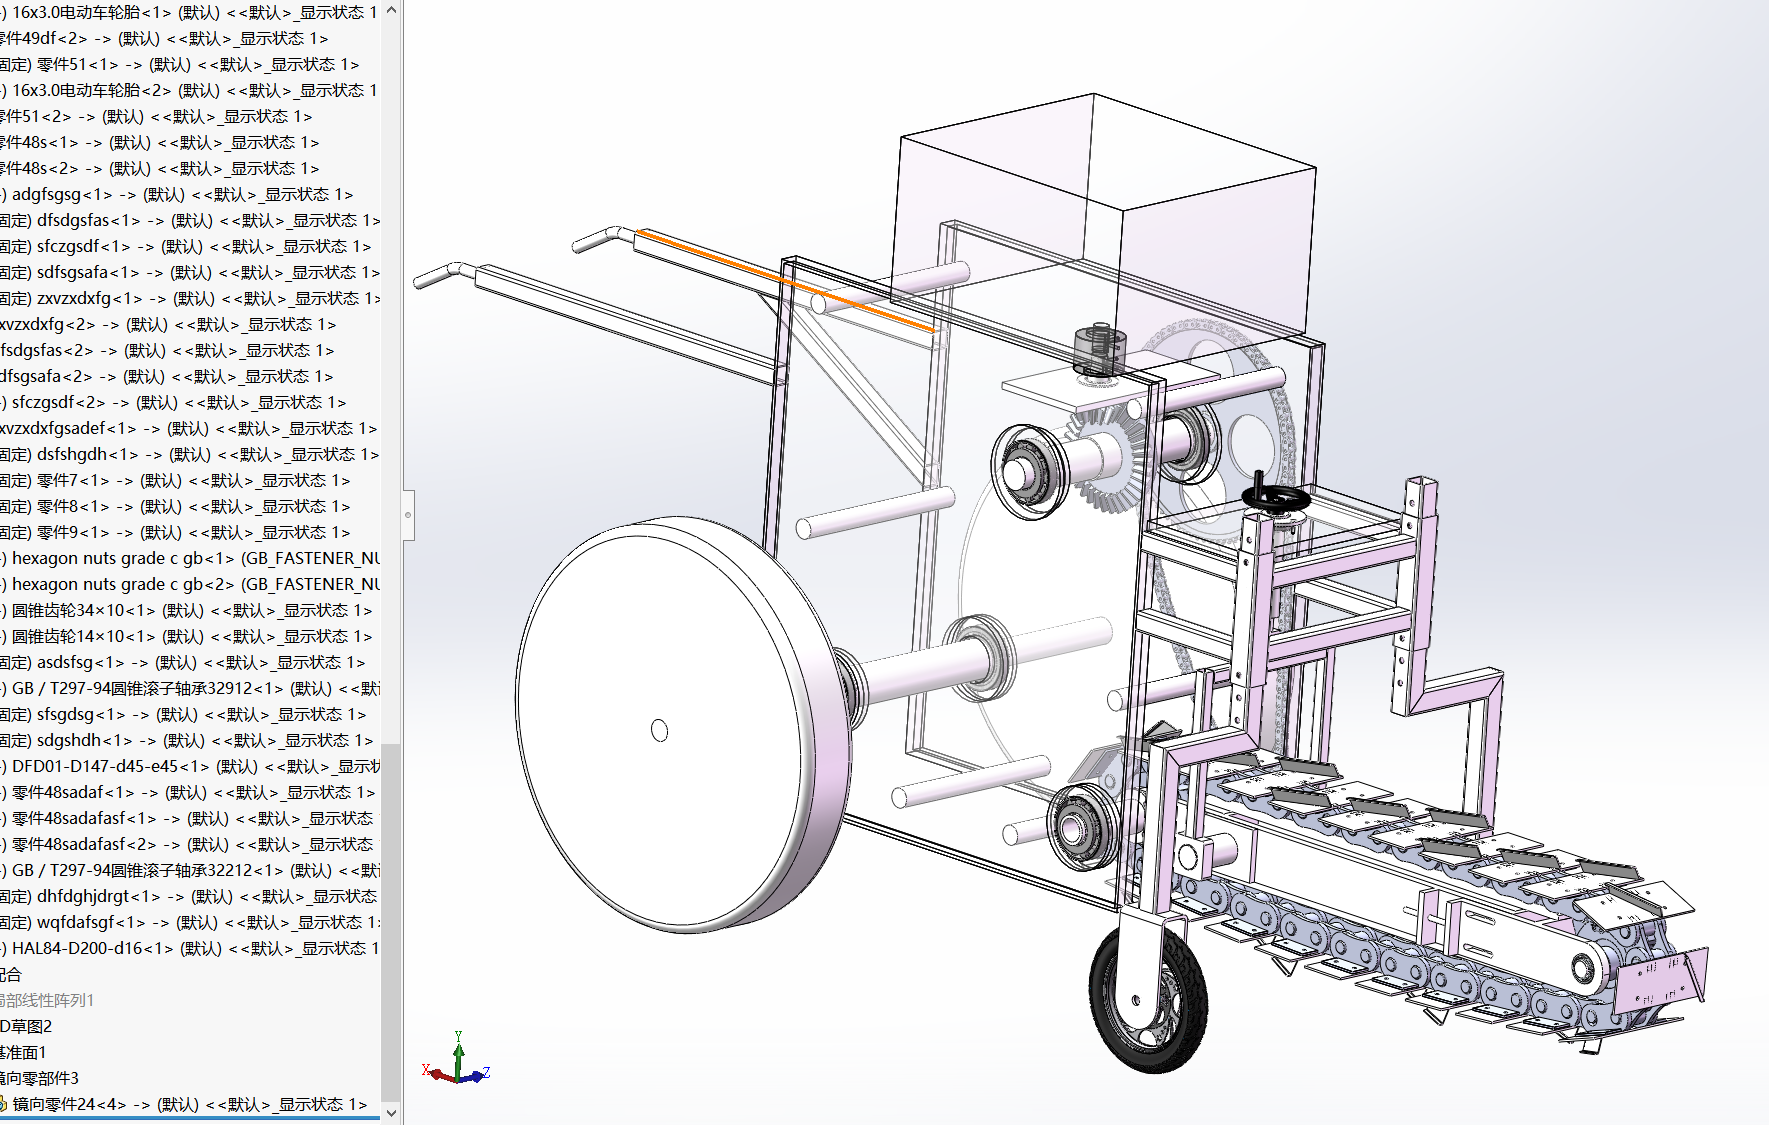Viewport: 1769px width, 1125px height.
Task: Select the orange highlighted handle edge
Action: click(786, 281)
